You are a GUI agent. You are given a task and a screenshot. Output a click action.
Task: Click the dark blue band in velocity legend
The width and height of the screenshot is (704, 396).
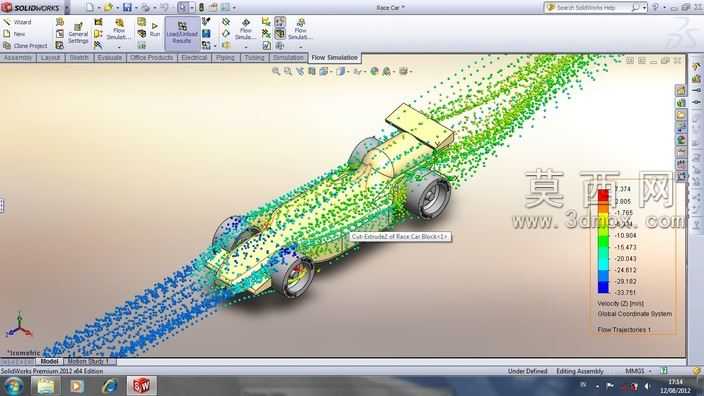pyautogui.click(x=603, y=287)
